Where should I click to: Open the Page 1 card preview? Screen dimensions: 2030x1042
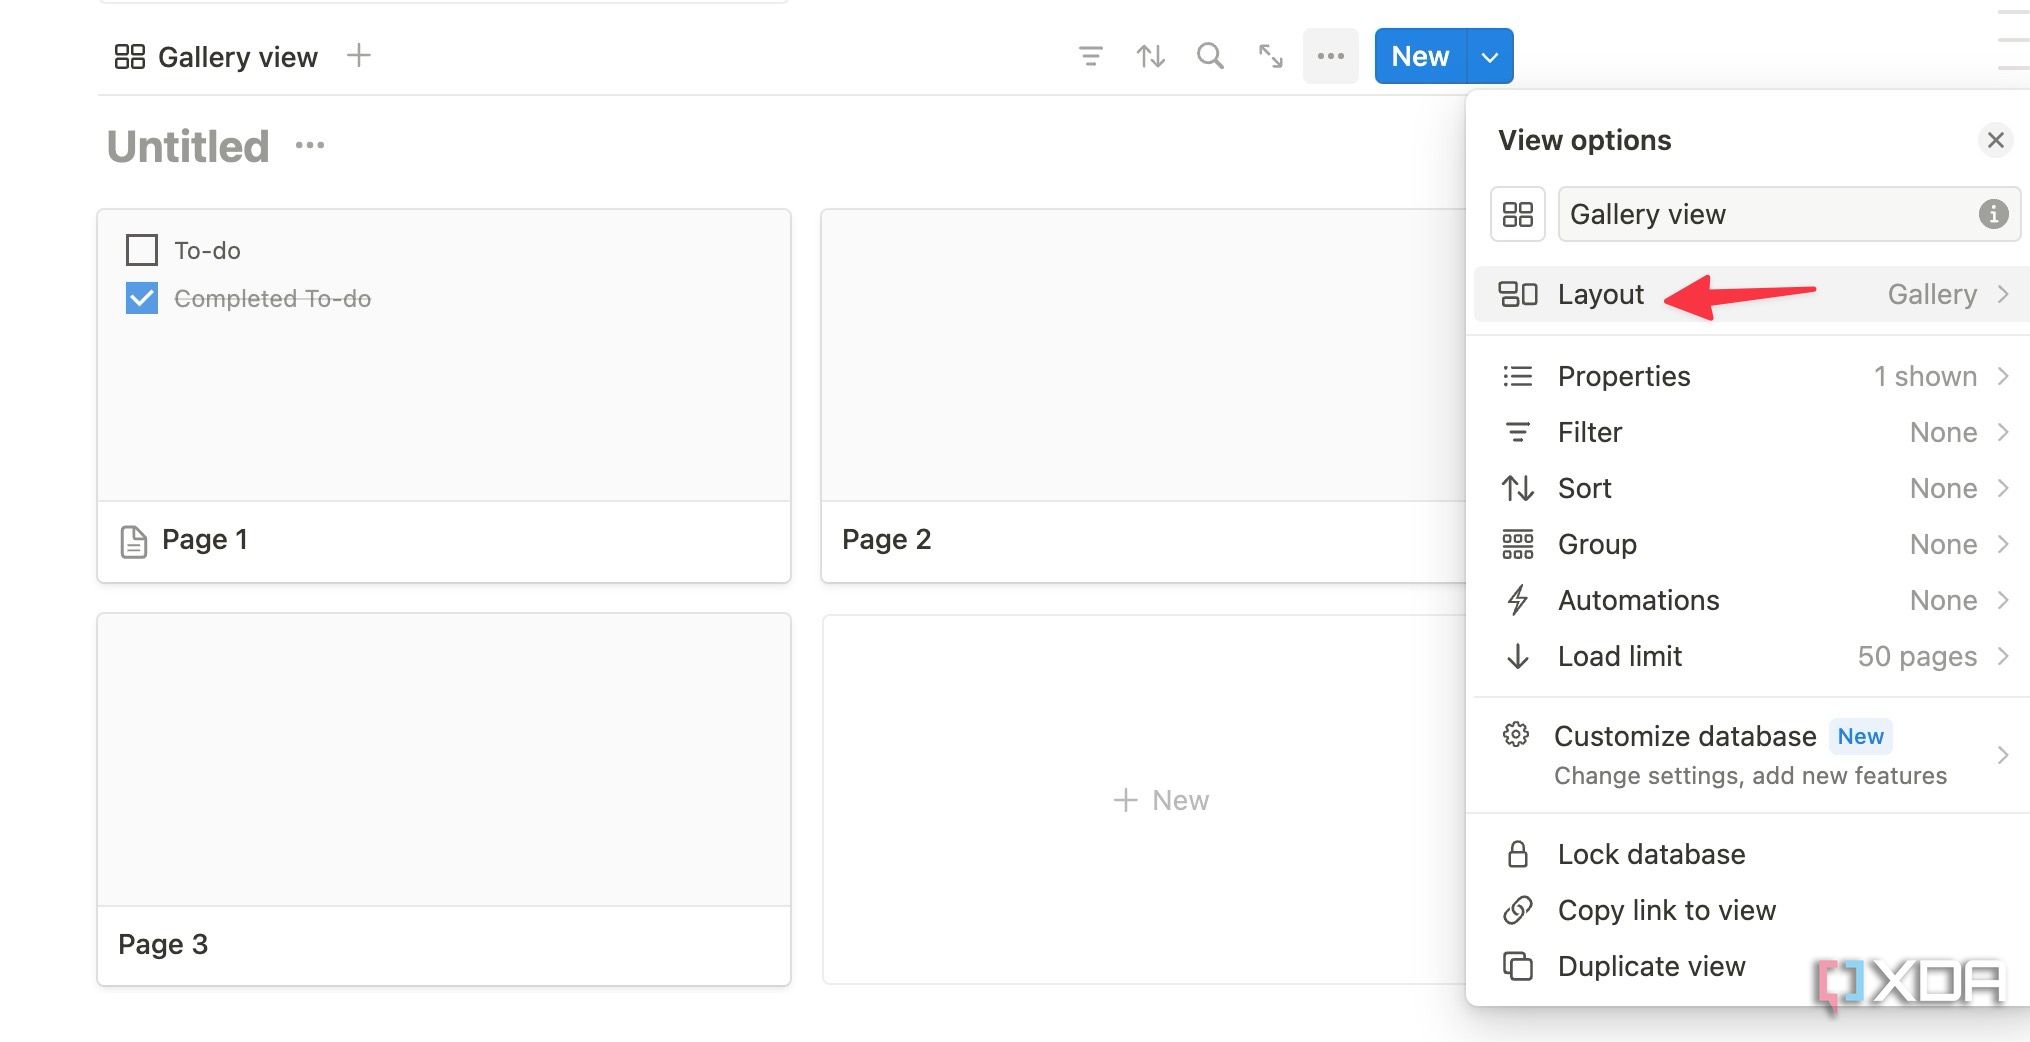[444, 355]
